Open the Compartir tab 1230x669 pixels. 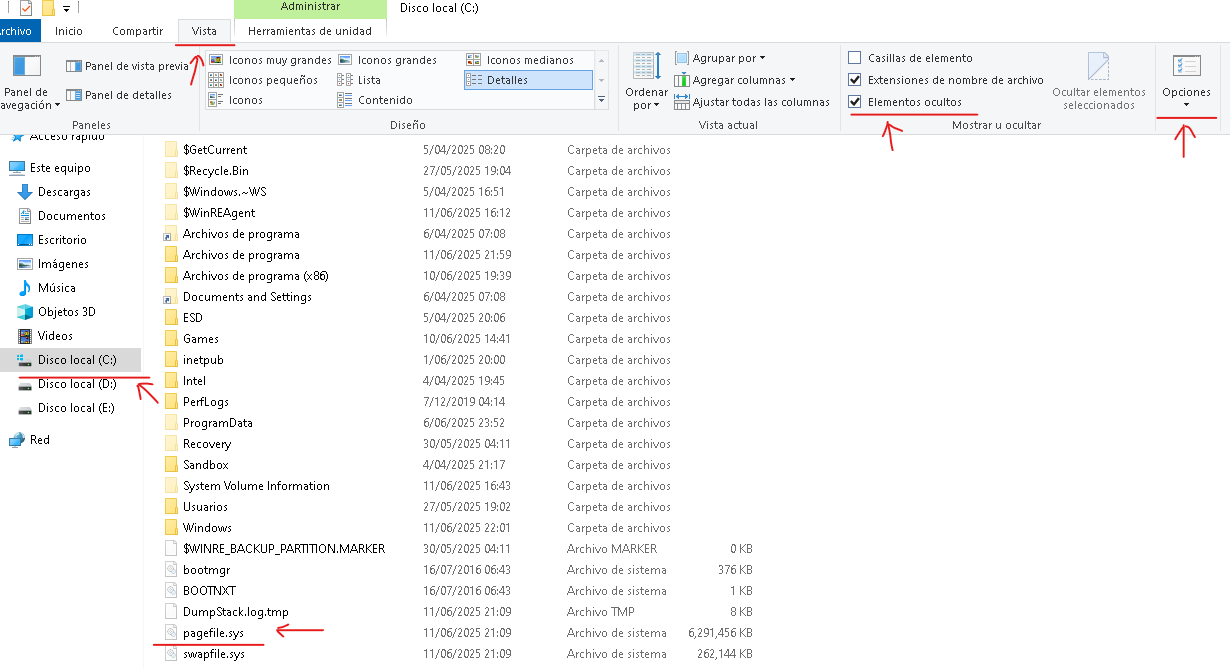pos(137,31)
